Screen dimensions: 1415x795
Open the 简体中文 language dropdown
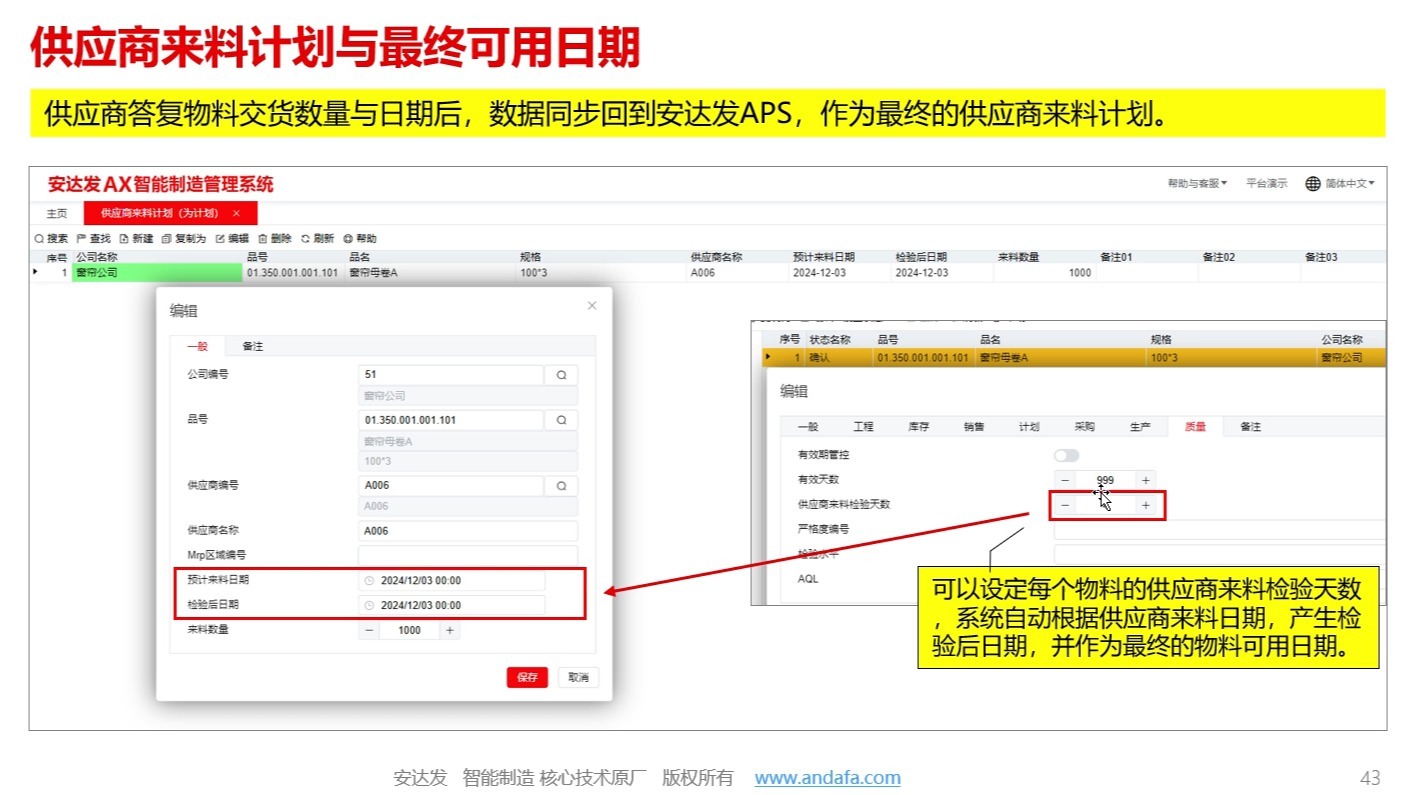(x=1350, y=183)
